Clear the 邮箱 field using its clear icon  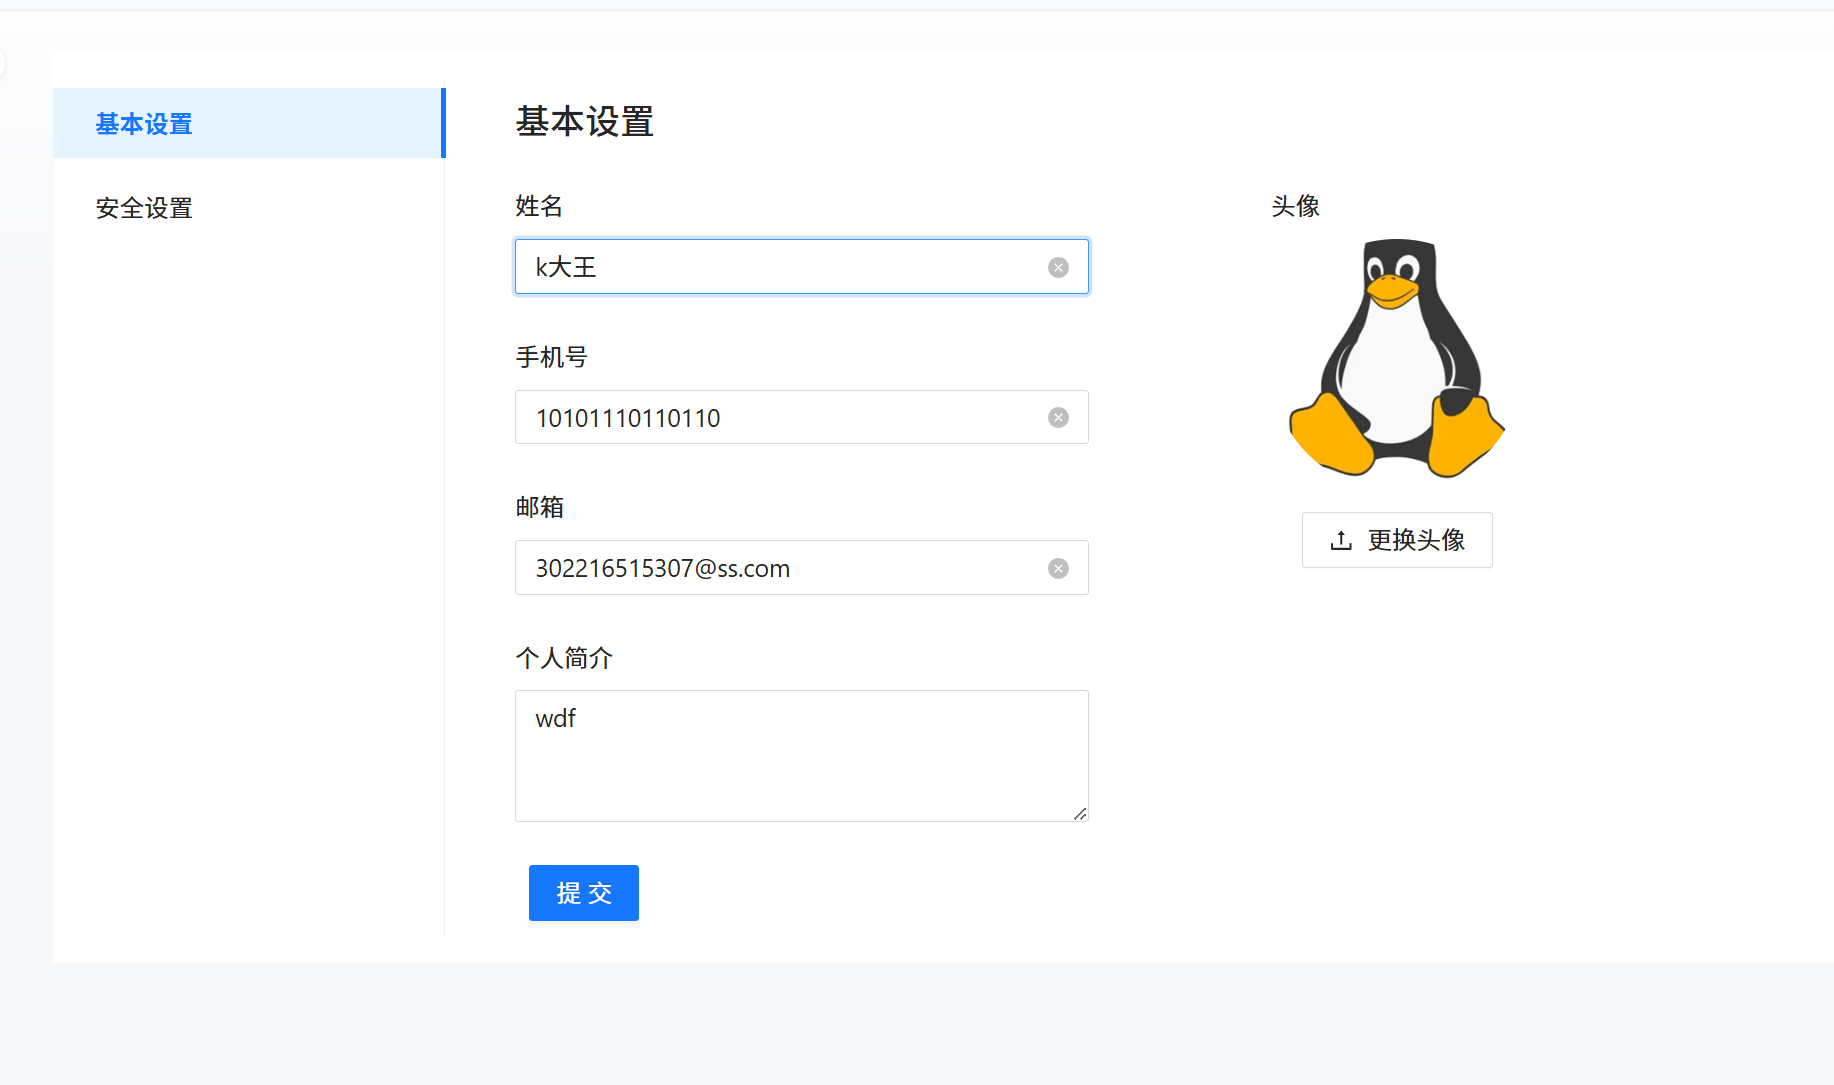(x=1058, y=568)
